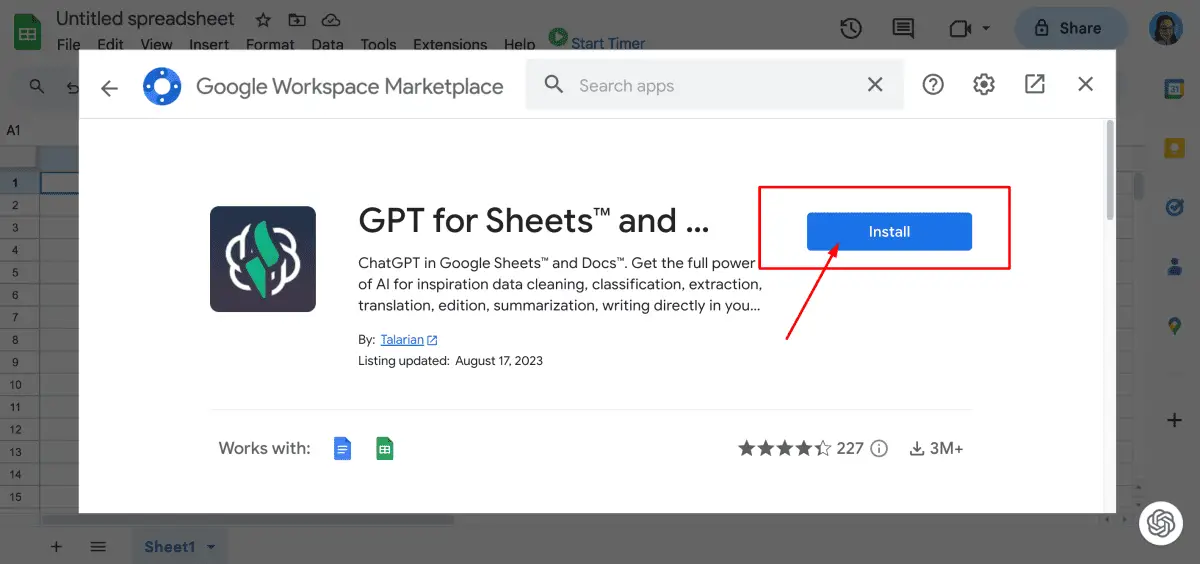Viewport: 1200px width, 564px height.
Task: Click the 3M+ downloads icon
Action: click(x=917, y=449)
